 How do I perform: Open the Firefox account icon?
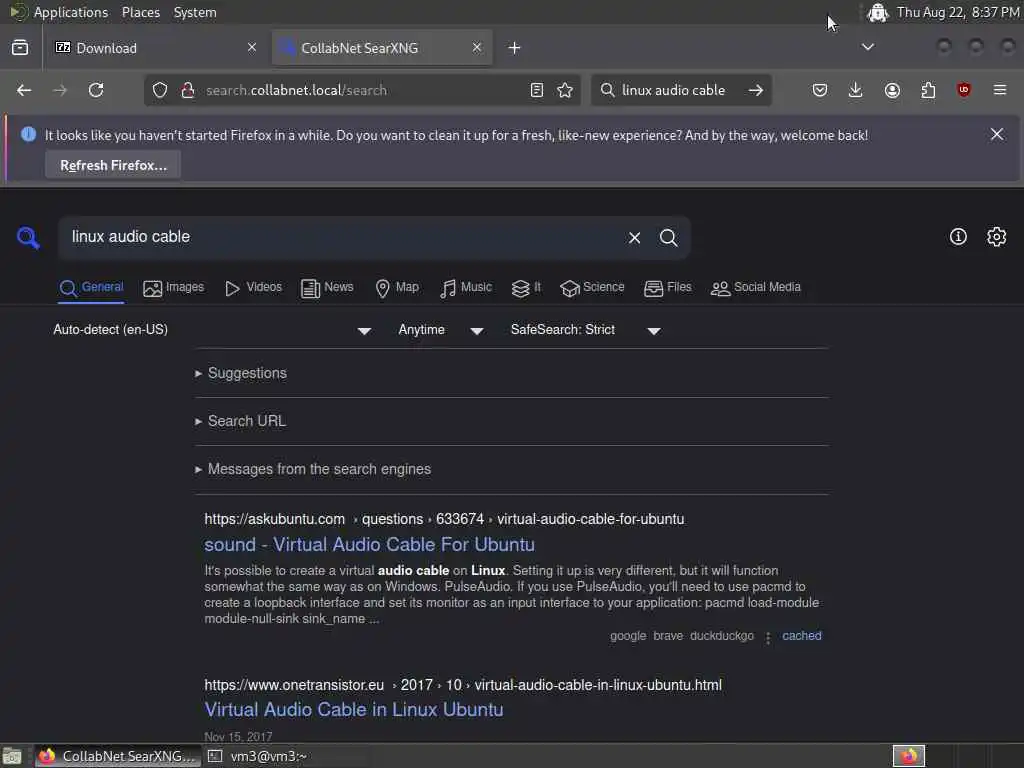(x=892, y=90)
